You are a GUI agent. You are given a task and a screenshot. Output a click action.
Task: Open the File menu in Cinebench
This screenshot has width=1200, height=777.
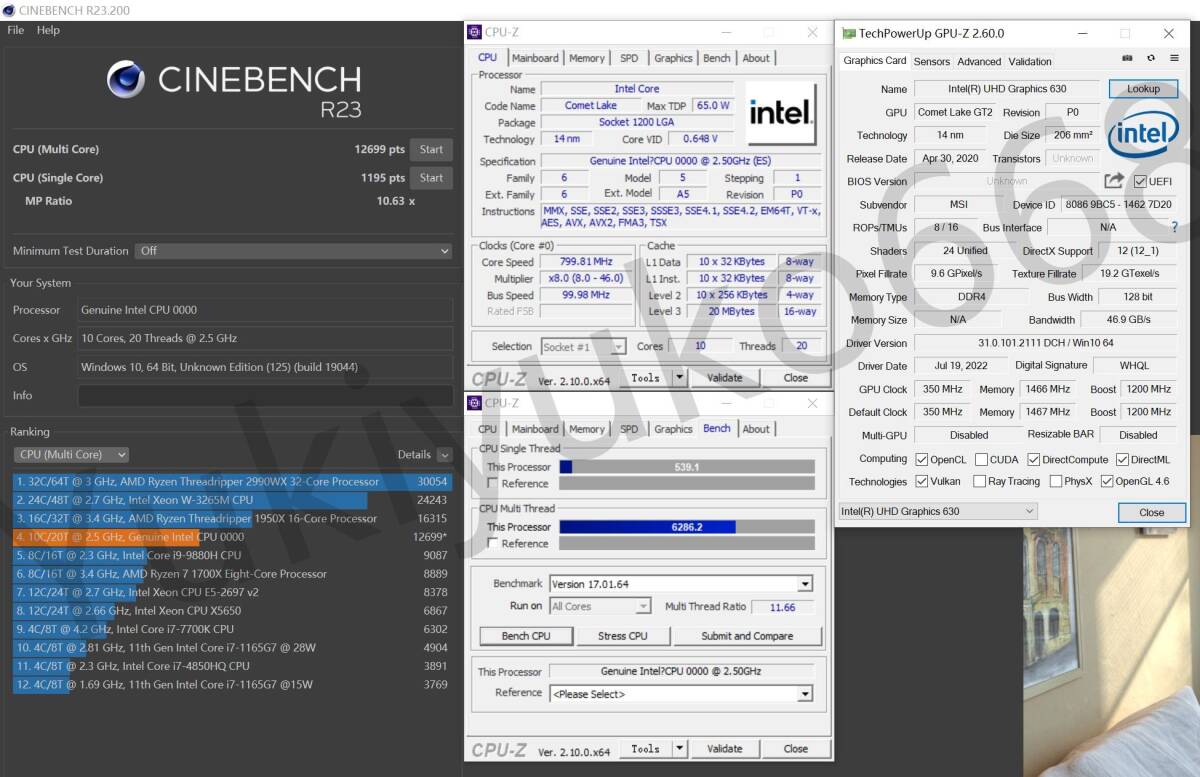pos(15,30)
